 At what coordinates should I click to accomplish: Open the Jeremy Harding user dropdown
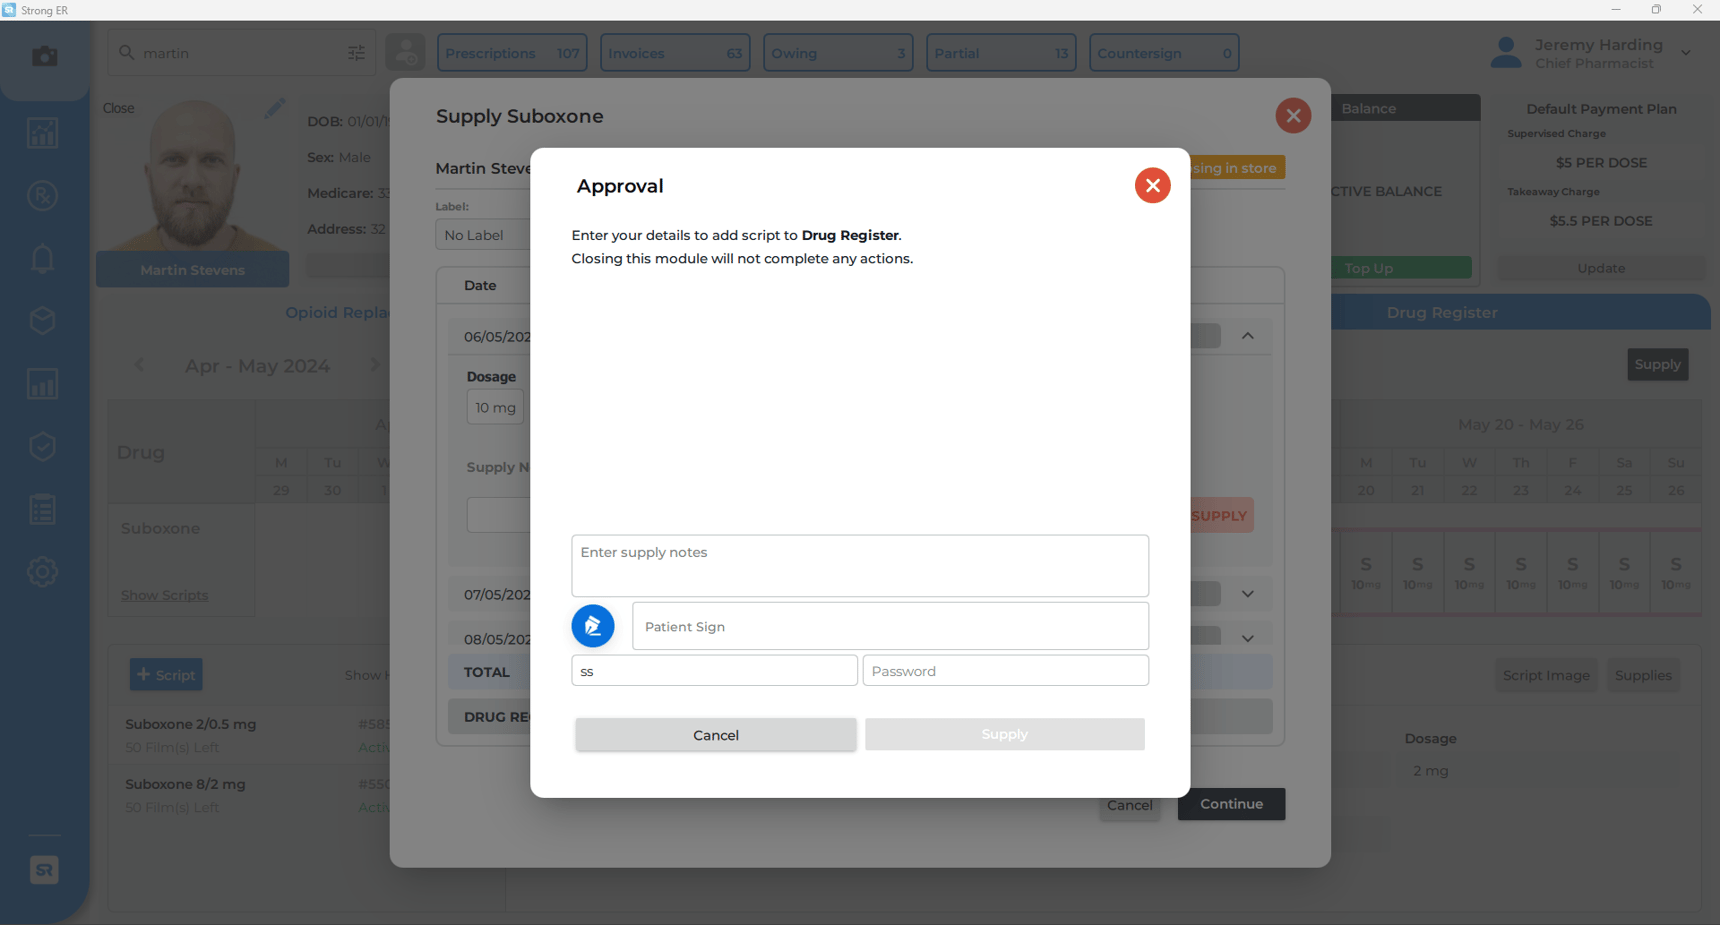1685,53
